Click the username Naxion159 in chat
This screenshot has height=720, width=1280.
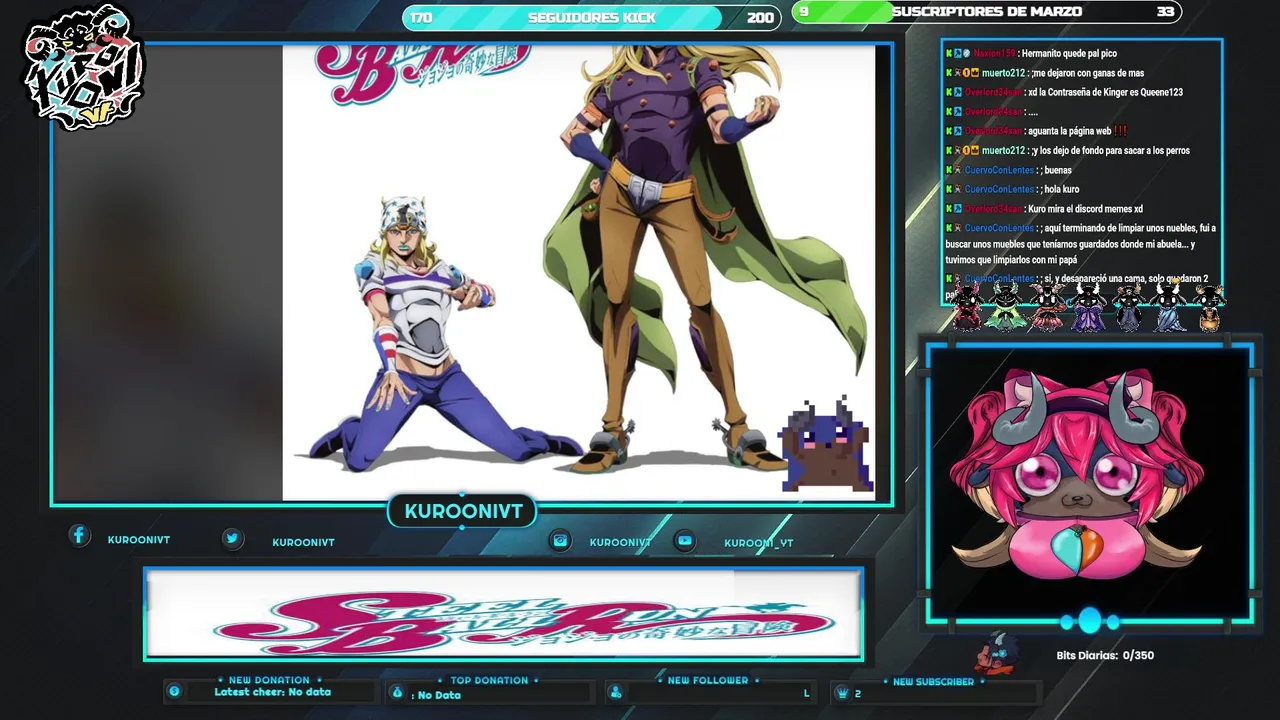[995, 53]
